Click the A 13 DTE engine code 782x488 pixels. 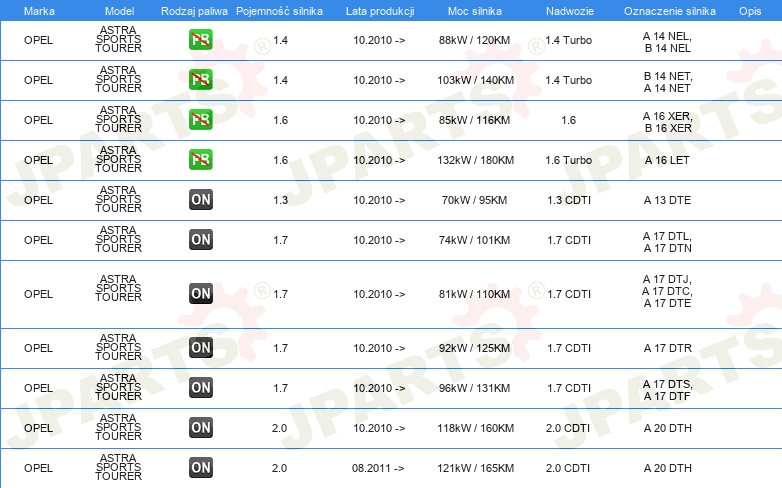tap(667, 200)
